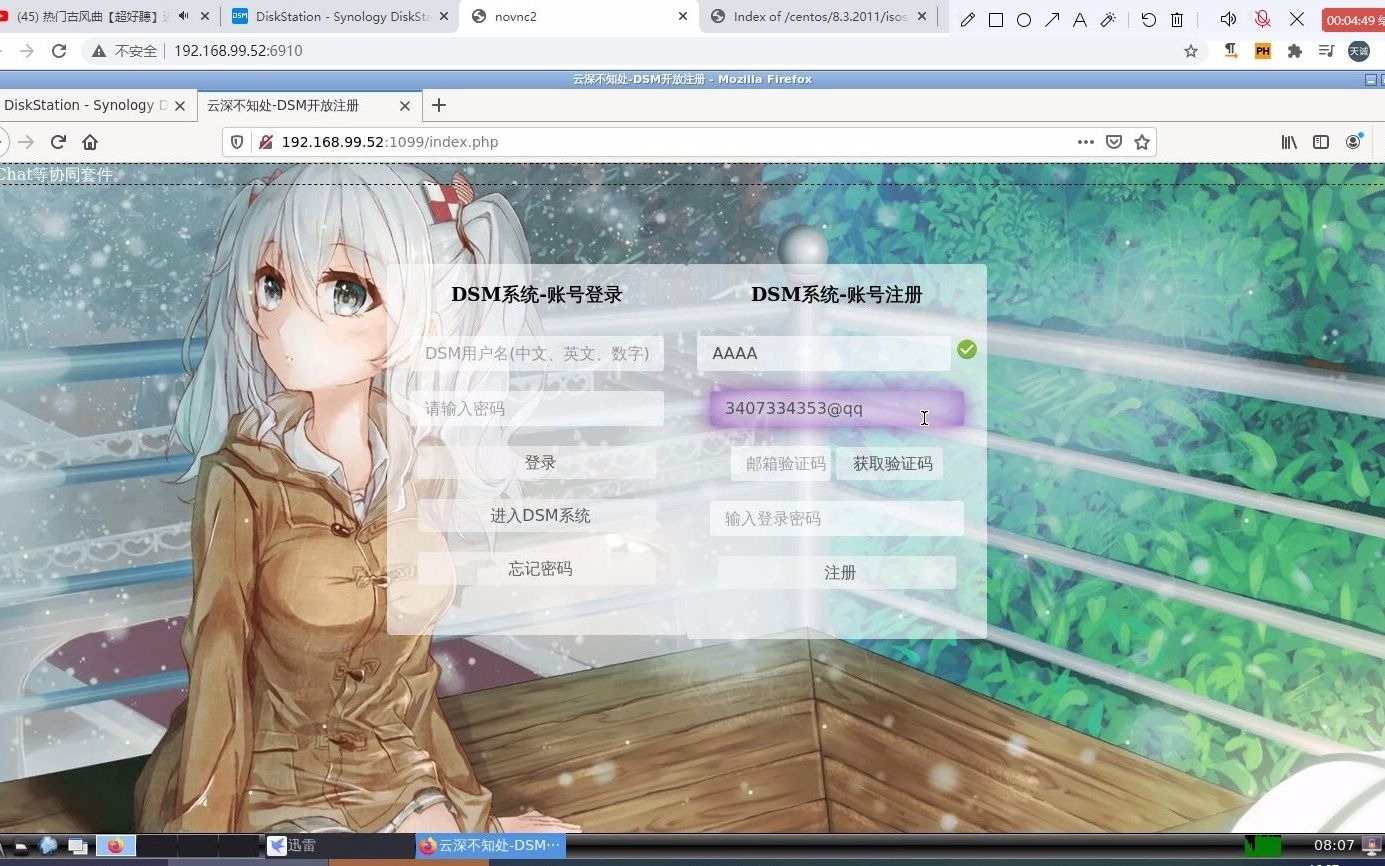Select 云深不知处-DSM taskbar window button
Image resolution: width=1385 pixels, height=866 pixels.
[490, 846]
